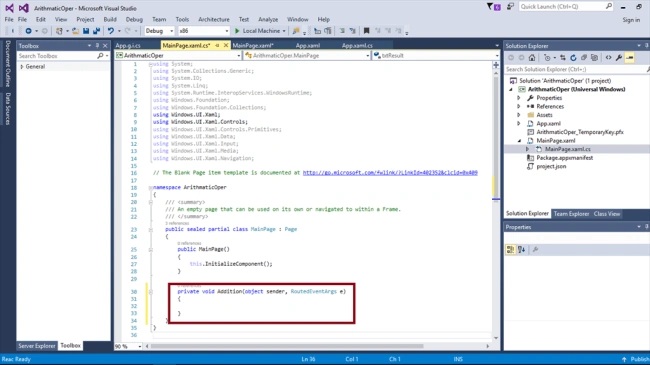This screenshot has height=365, width=650.
Task: Click the Navigate Backward toolbar icon
Action: (28, 31)
